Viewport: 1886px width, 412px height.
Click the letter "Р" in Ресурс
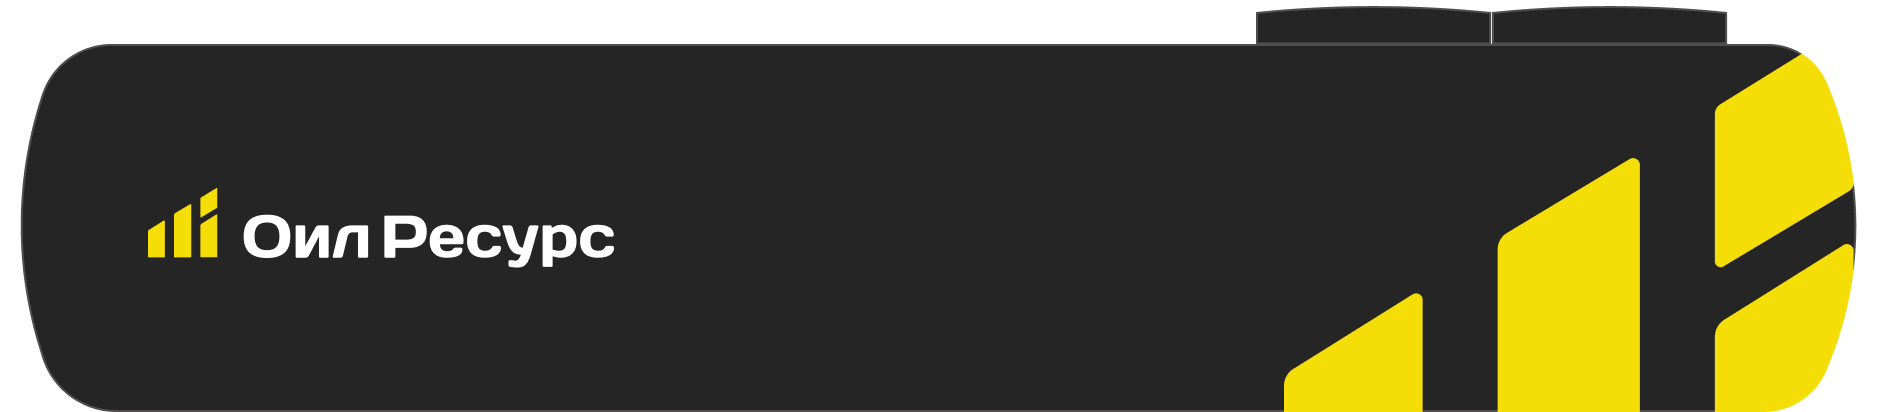coord(406,237)
